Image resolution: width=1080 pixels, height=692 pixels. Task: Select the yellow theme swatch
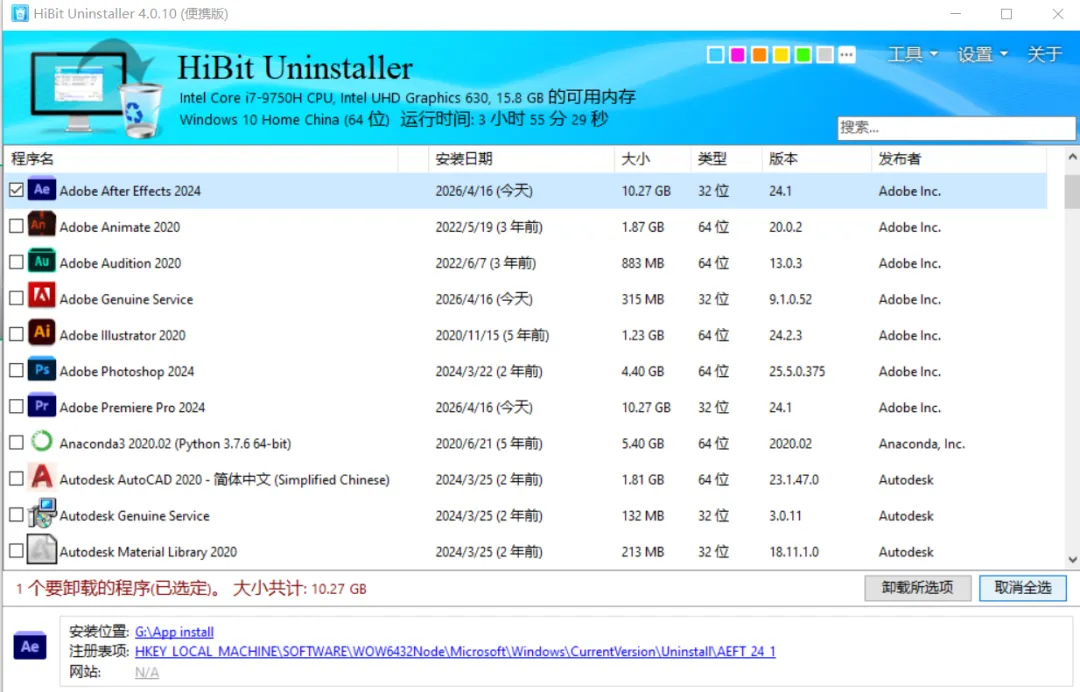pos(781,54)
